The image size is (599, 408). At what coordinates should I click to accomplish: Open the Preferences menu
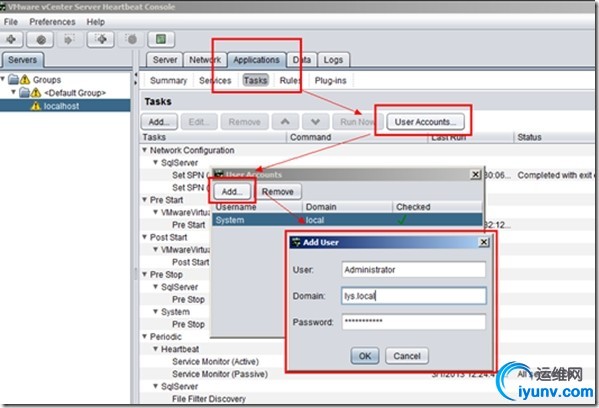click(x=52, y=22)
